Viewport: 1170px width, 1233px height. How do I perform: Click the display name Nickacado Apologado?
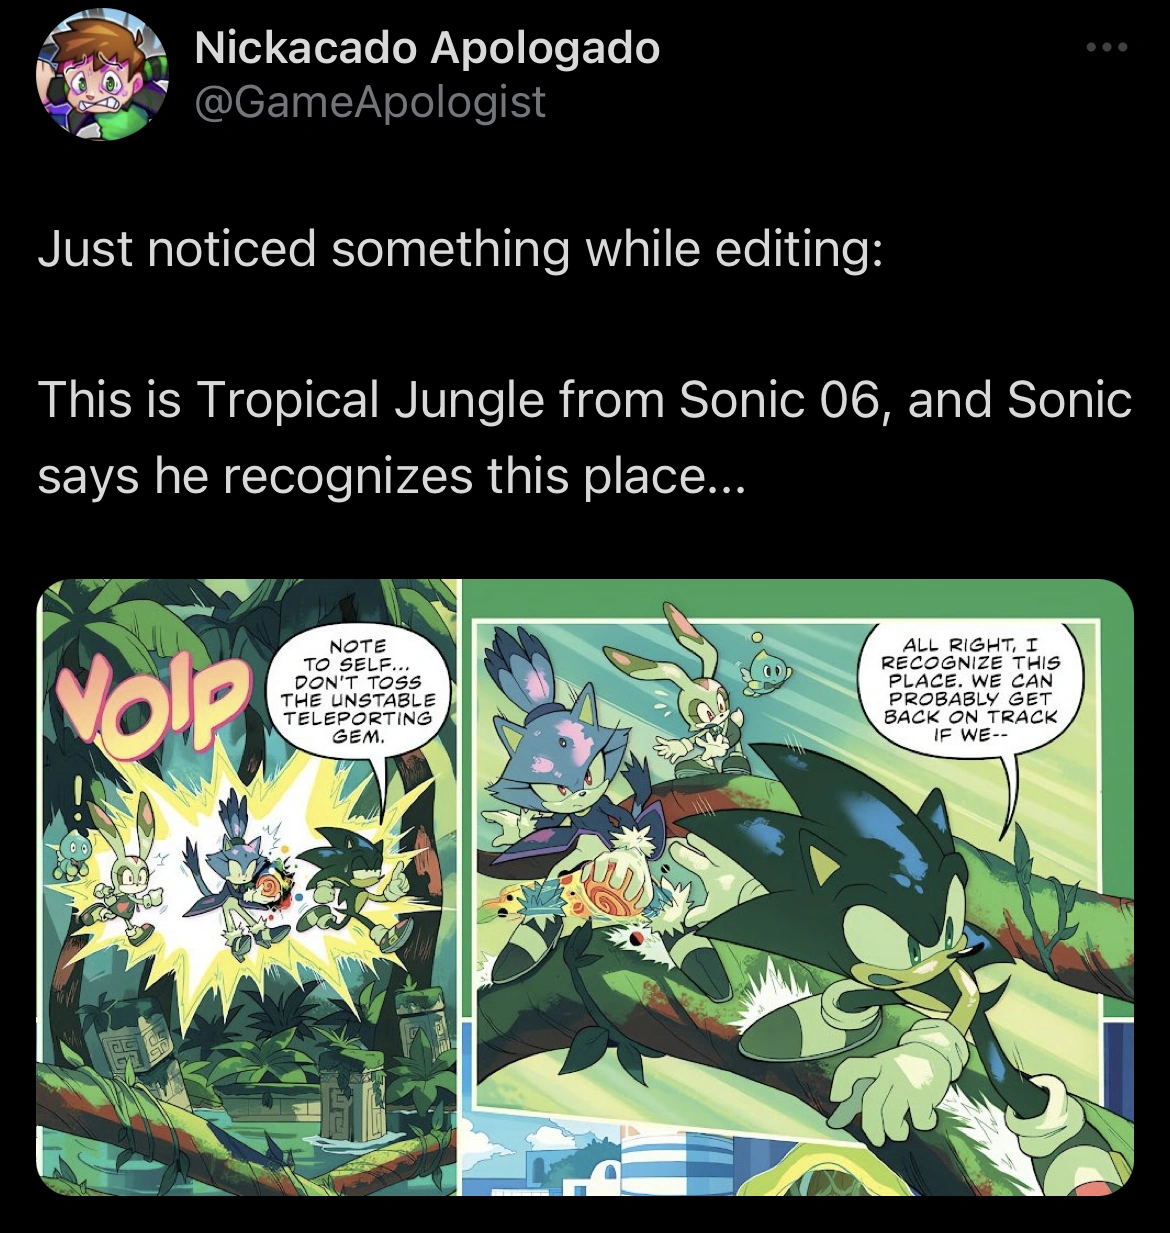click(x=425, y=50)
